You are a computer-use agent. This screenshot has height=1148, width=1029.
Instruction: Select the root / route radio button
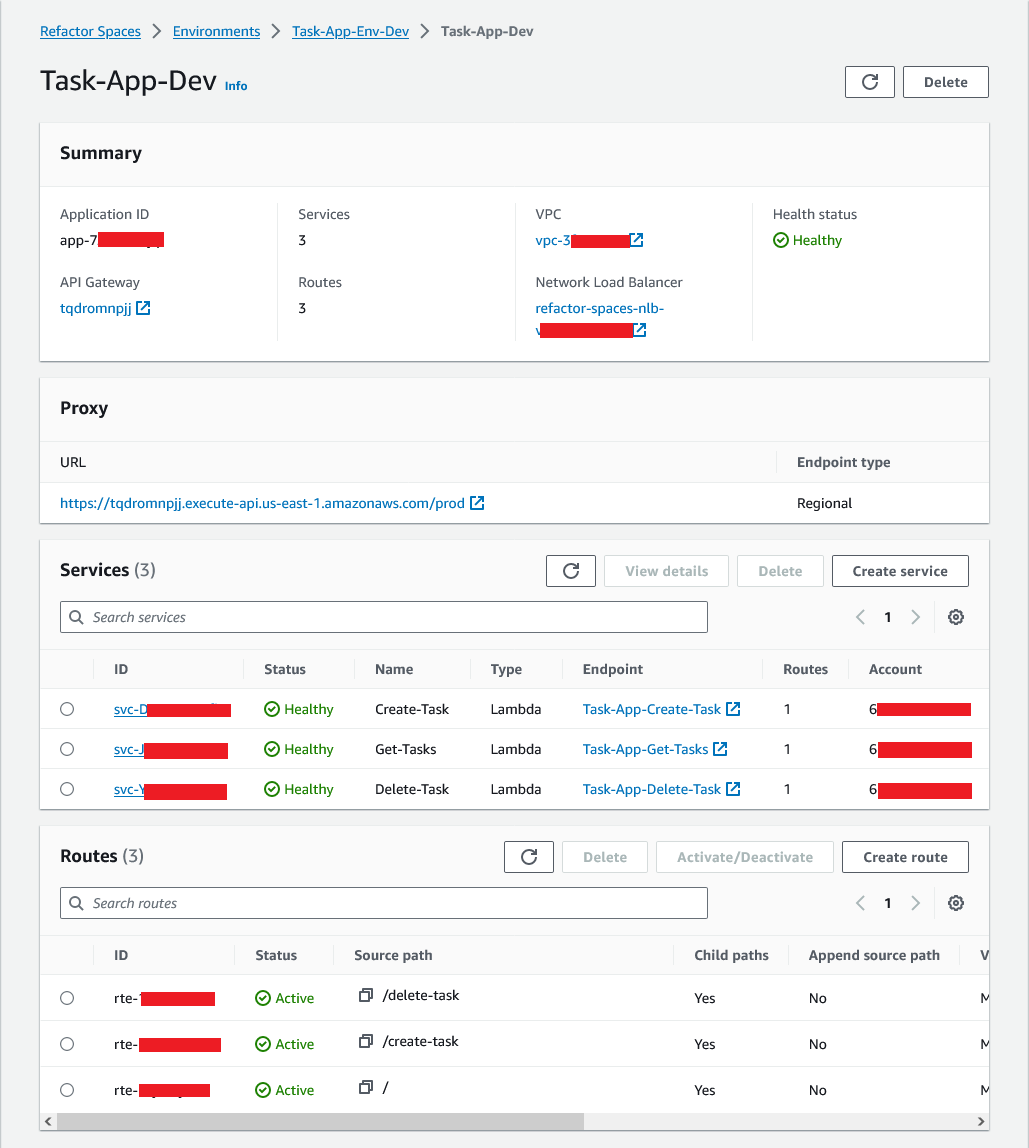[67, 1090]
